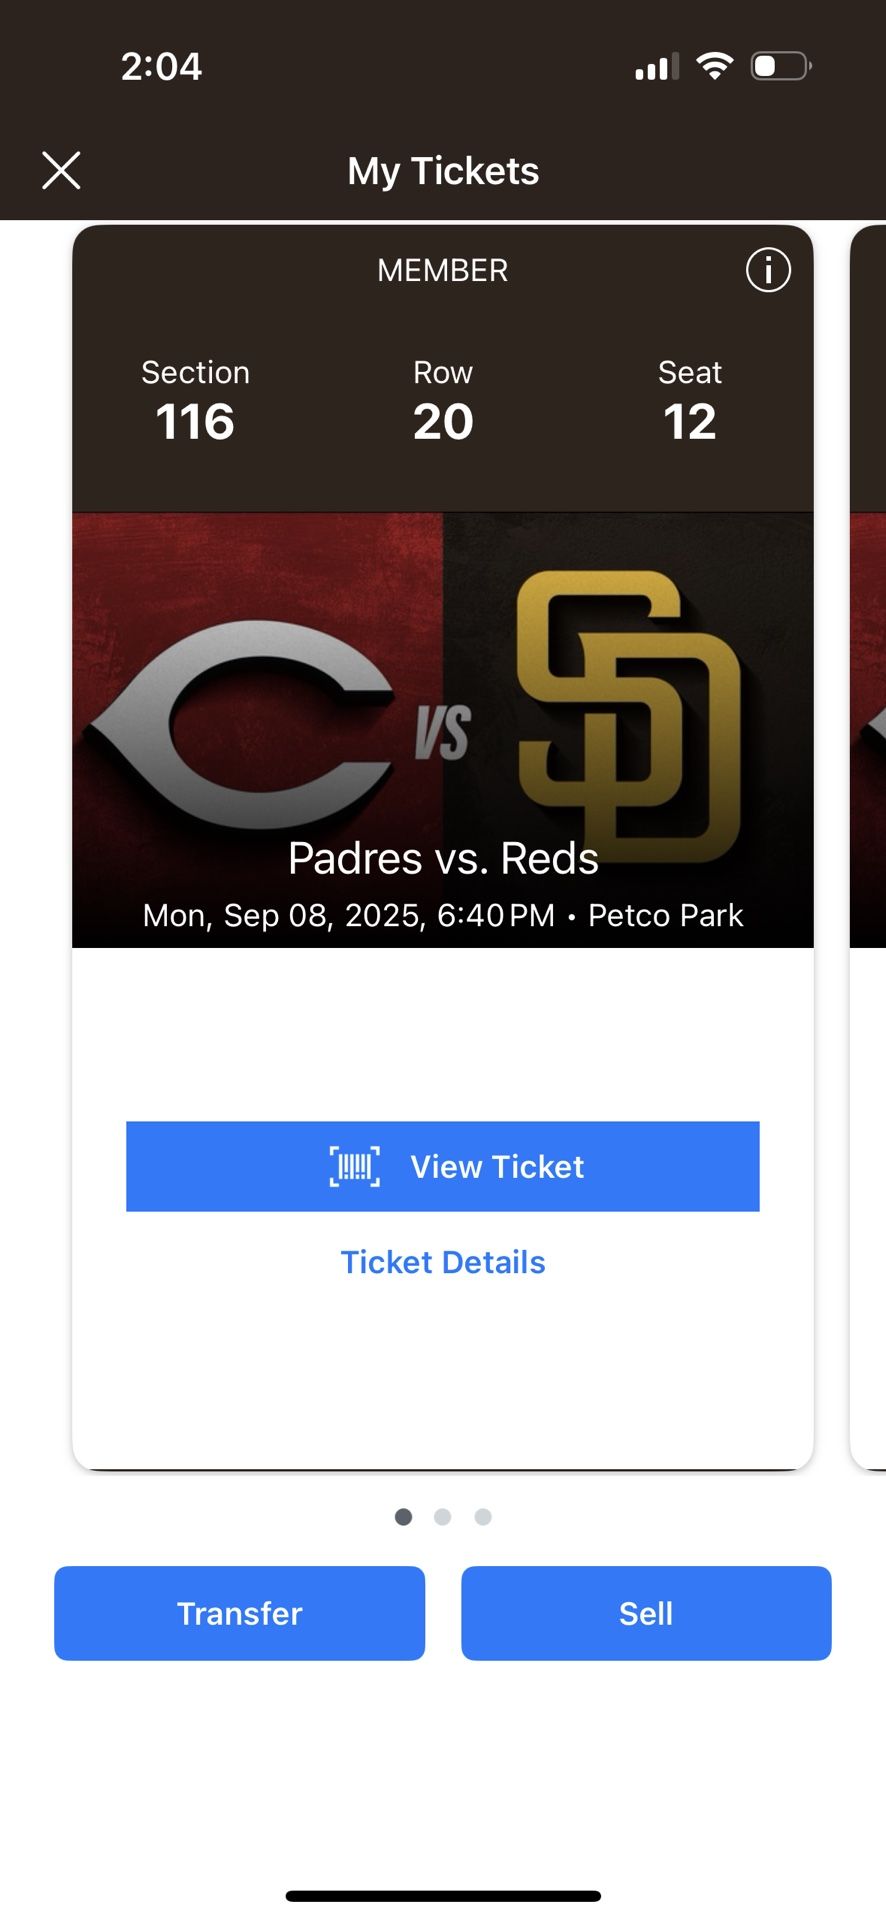Go to the third ticket page dot
The image size is (886, 1920).
(483, 1517)
